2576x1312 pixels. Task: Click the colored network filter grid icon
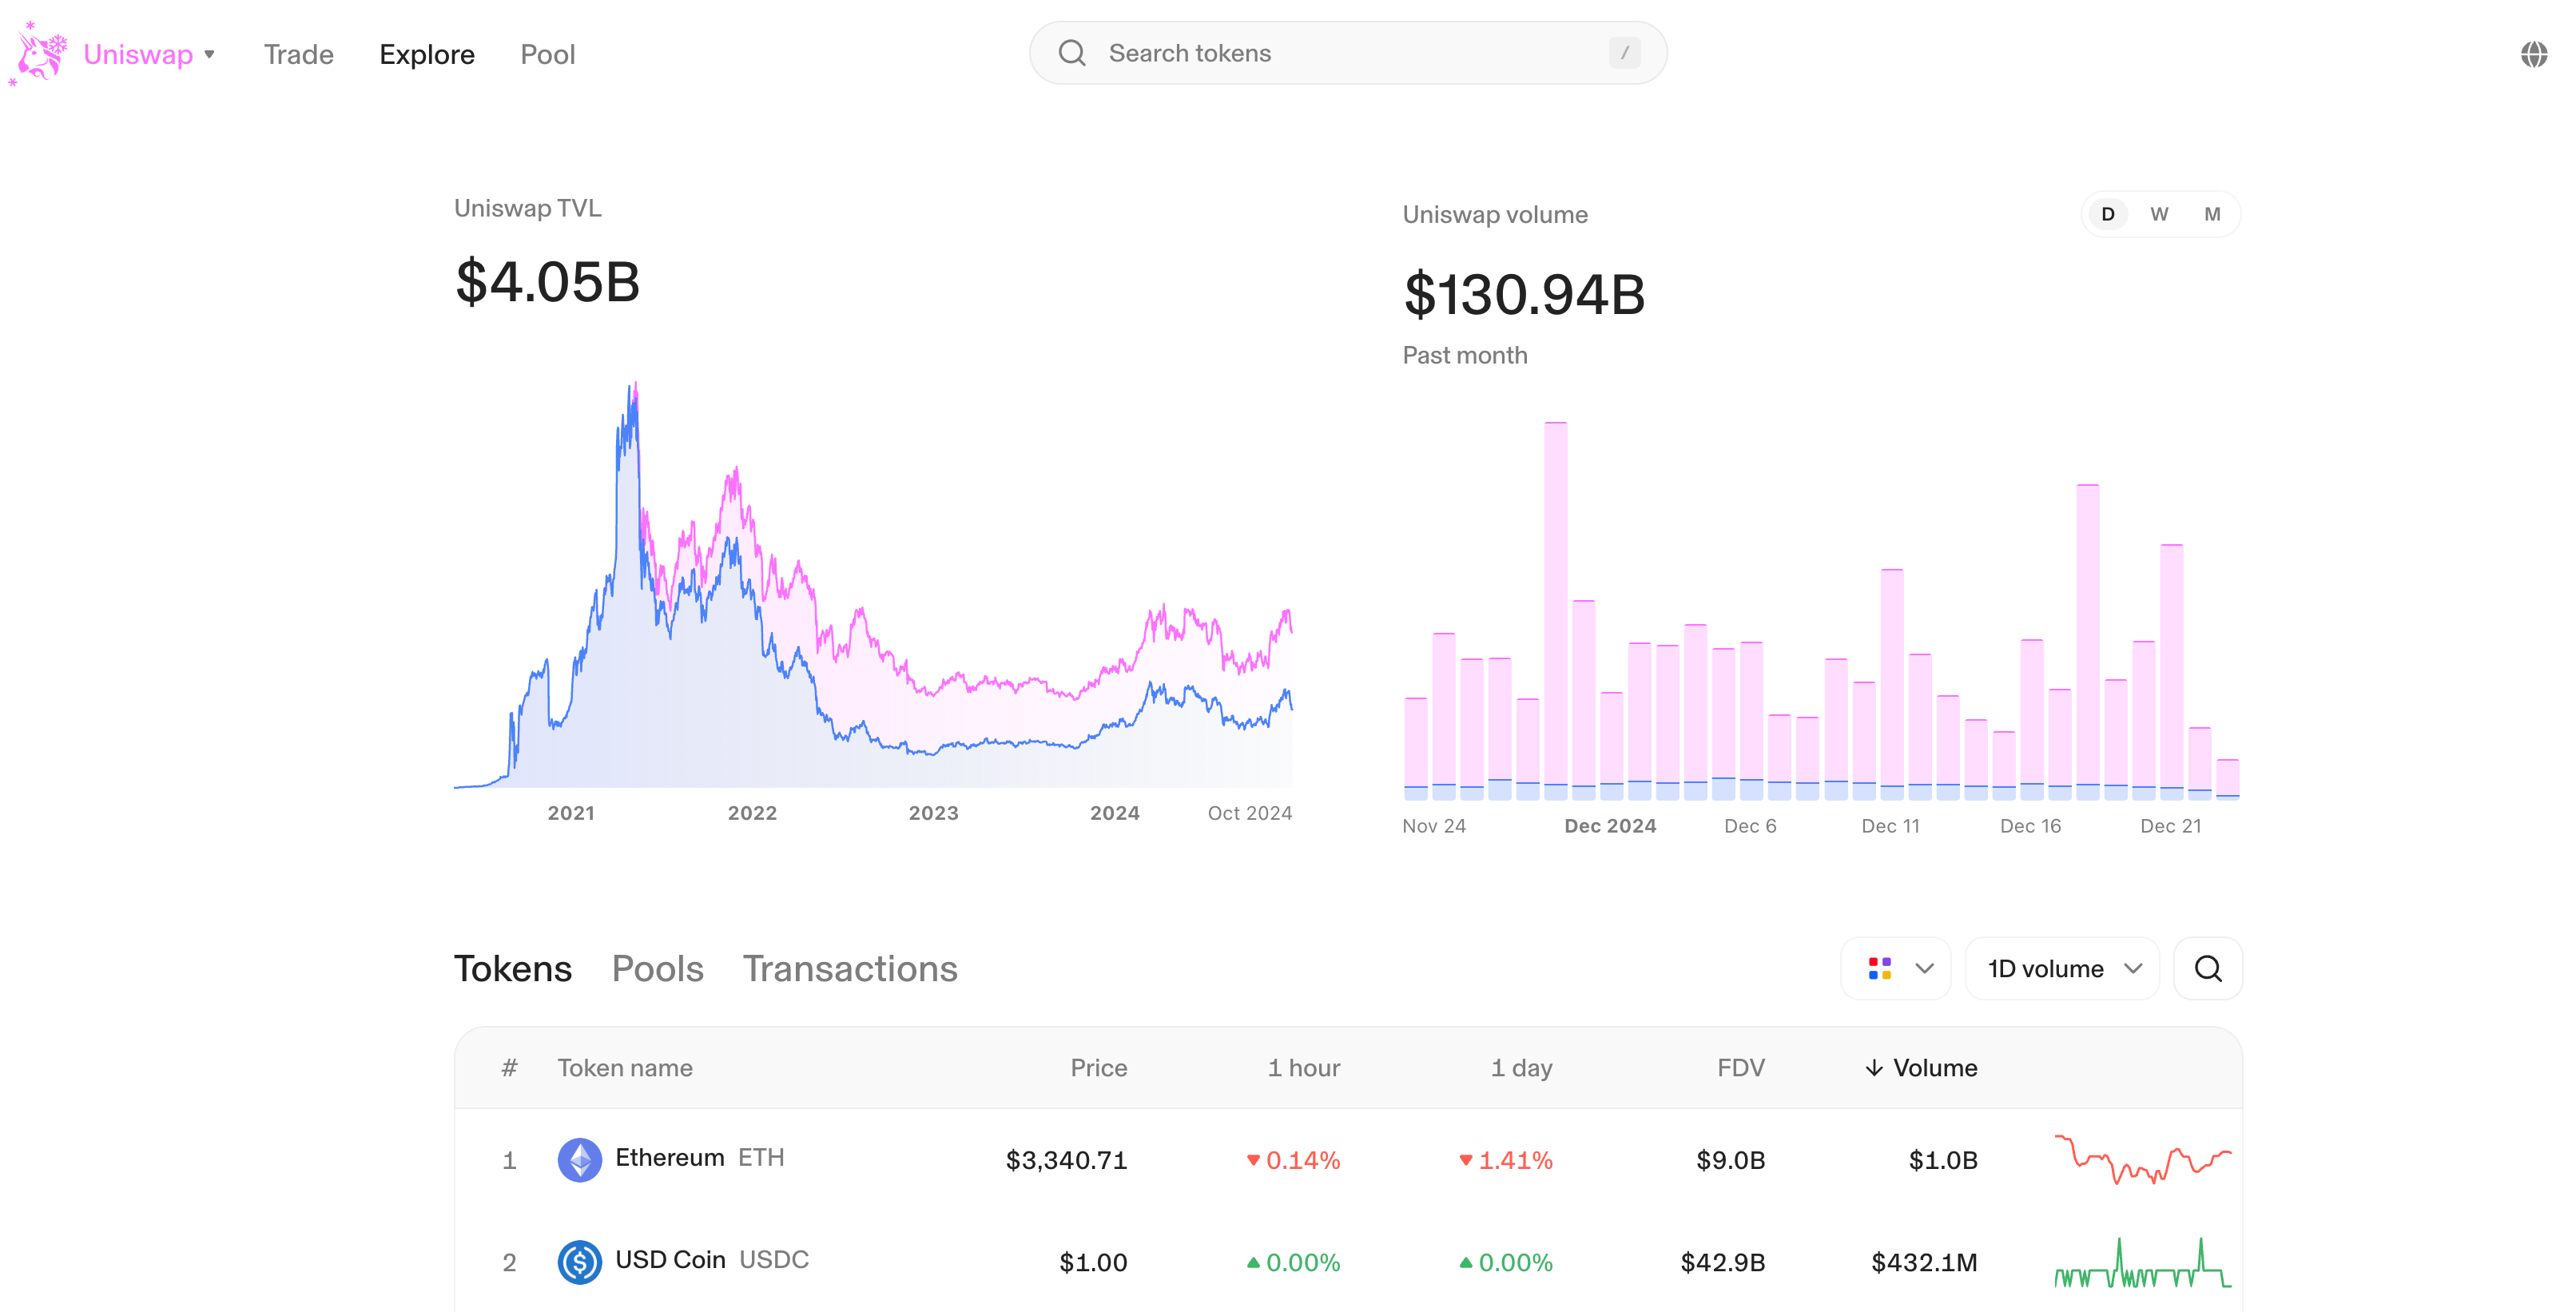pos(1879,968)
